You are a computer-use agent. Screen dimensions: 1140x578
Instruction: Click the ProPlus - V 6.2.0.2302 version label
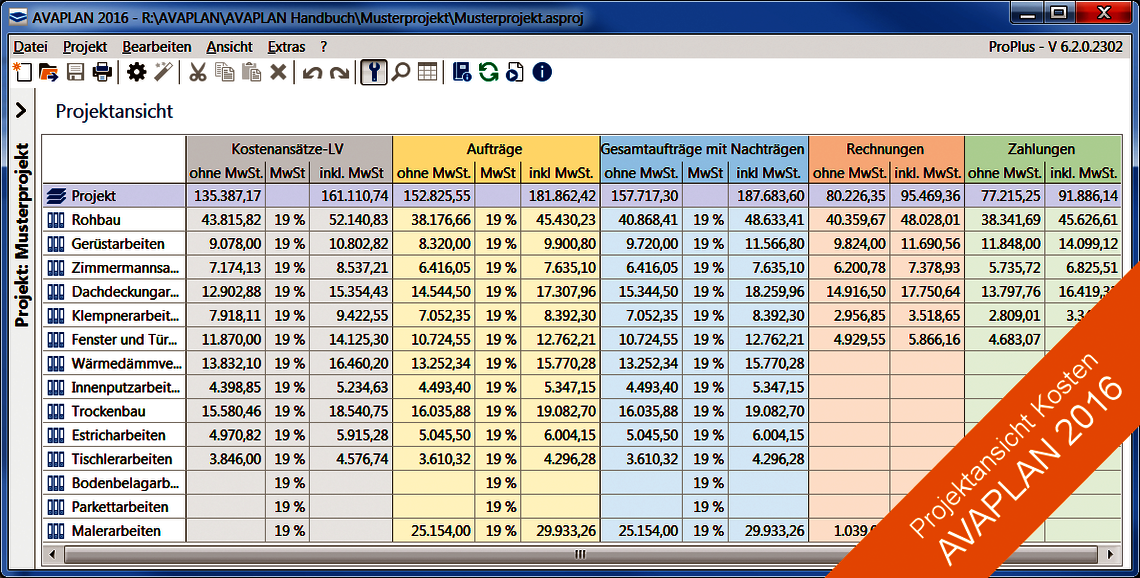click(1056, 47)
